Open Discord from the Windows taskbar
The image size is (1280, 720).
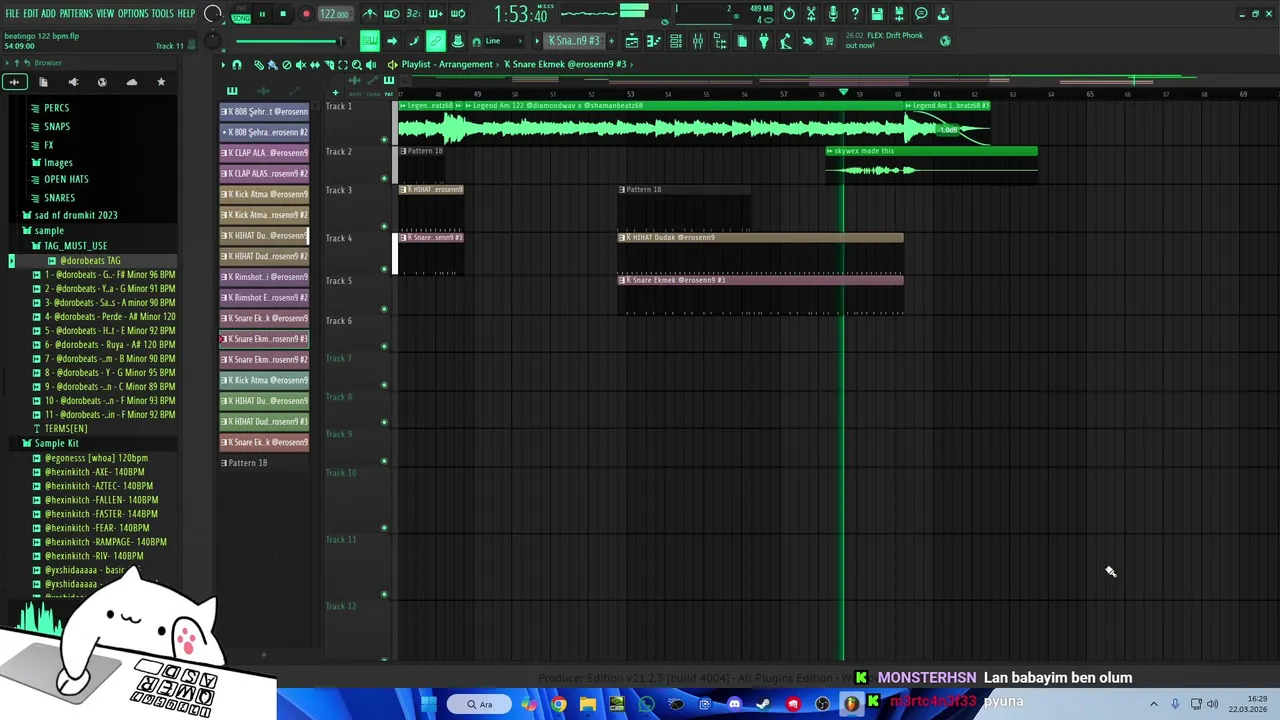(734, 704)
